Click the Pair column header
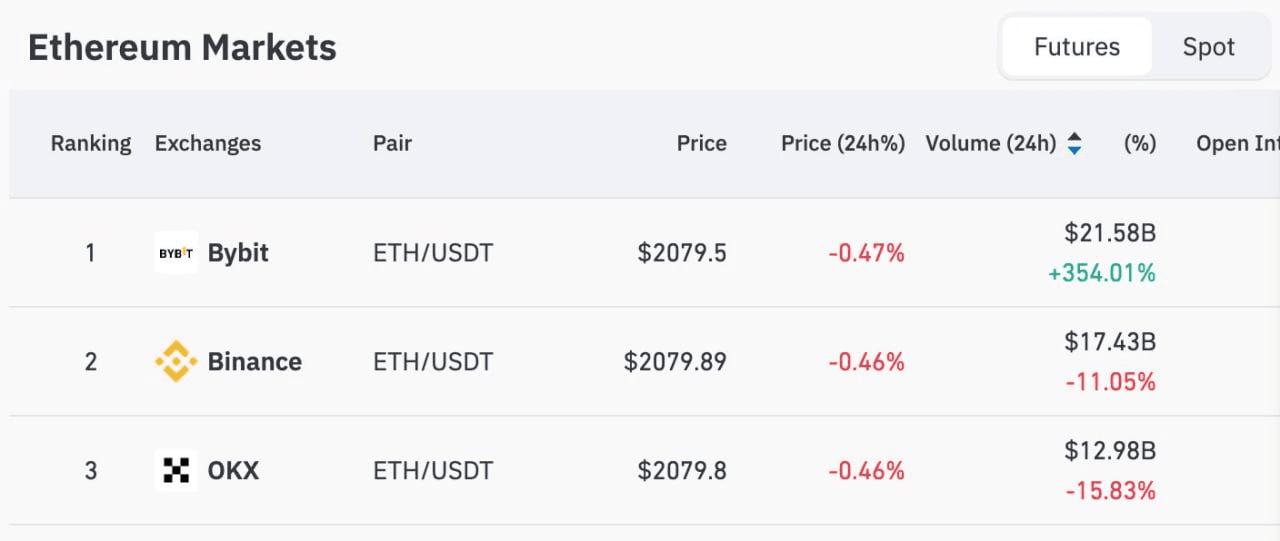Image resolution: width=1280 pixels, height=541 pixels. [x=392, y=144]
